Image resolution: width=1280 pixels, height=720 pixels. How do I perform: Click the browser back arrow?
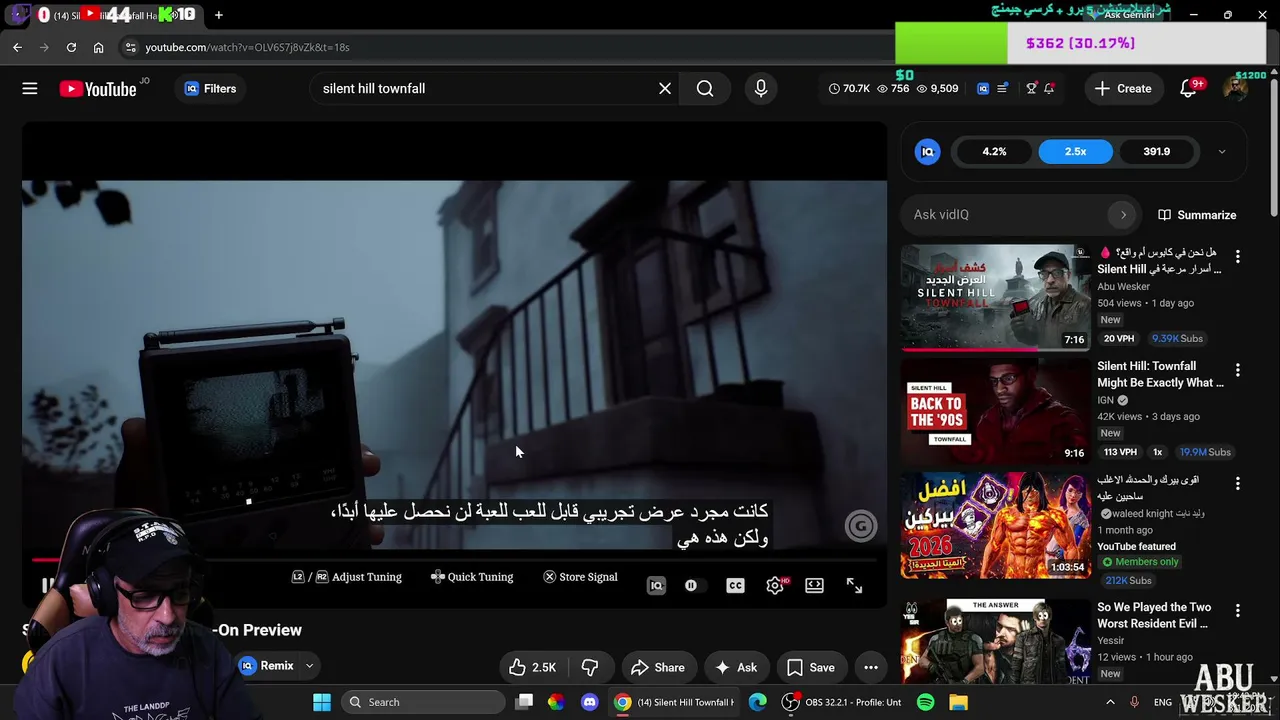17,47
